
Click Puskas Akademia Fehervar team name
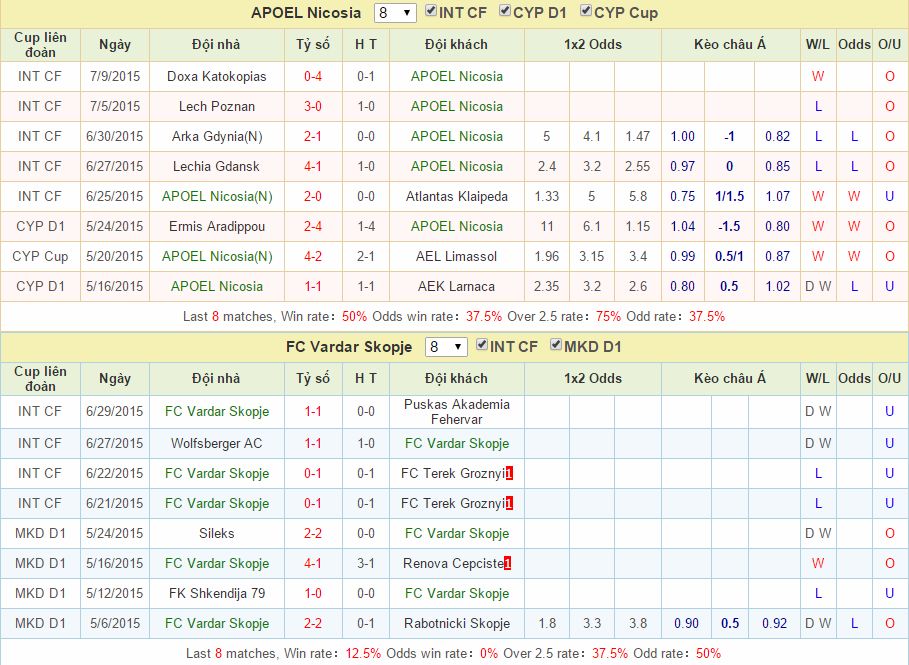(x=457, y=412)
